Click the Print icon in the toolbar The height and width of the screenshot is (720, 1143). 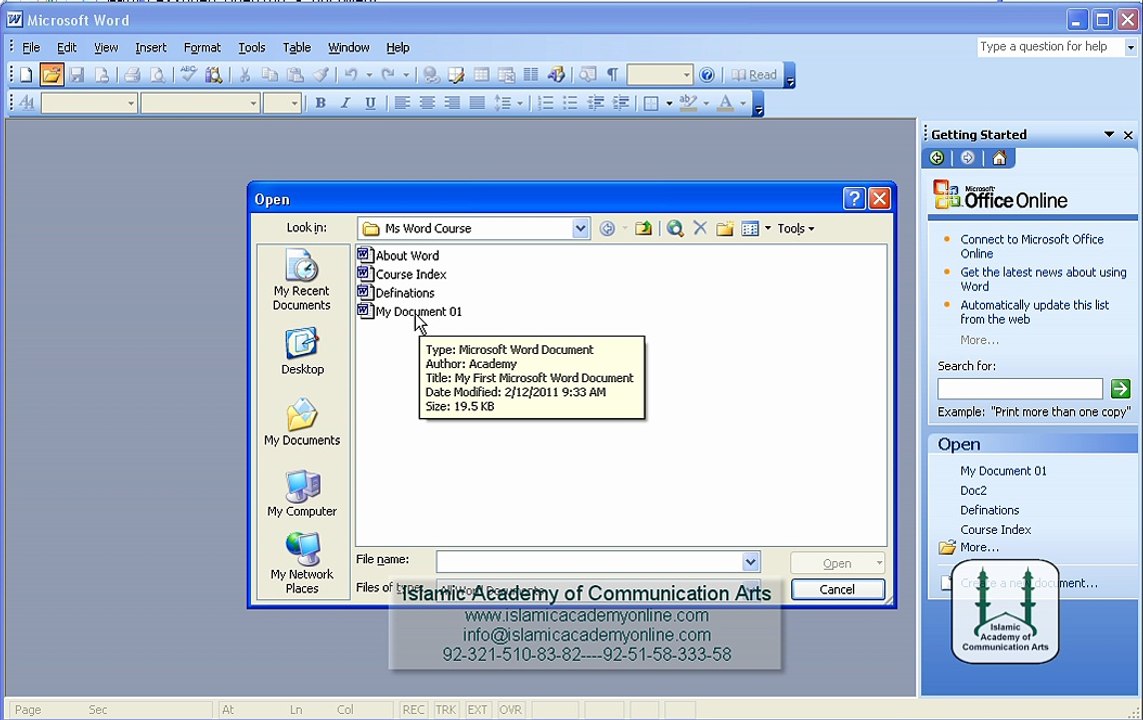tap(132, 74)
